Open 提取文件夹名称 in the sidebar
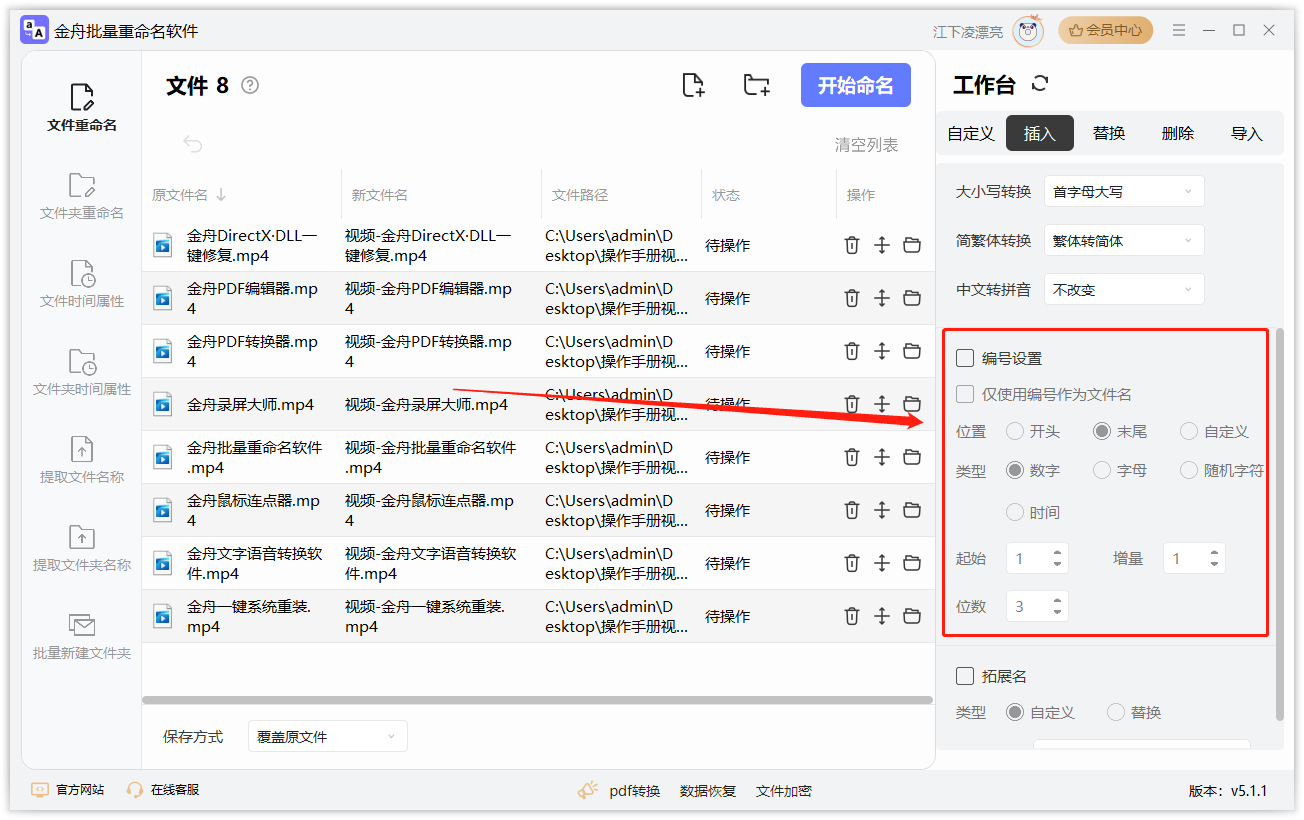 coord(82,548)
